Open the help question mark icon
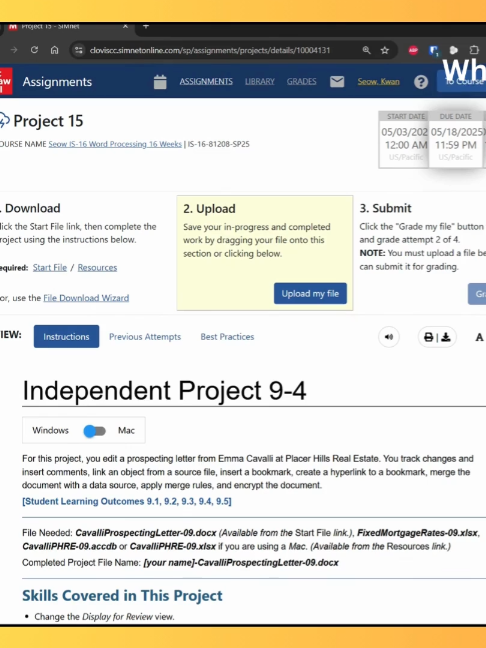Screen dimensions: 486x648 (x=421, y=82)
